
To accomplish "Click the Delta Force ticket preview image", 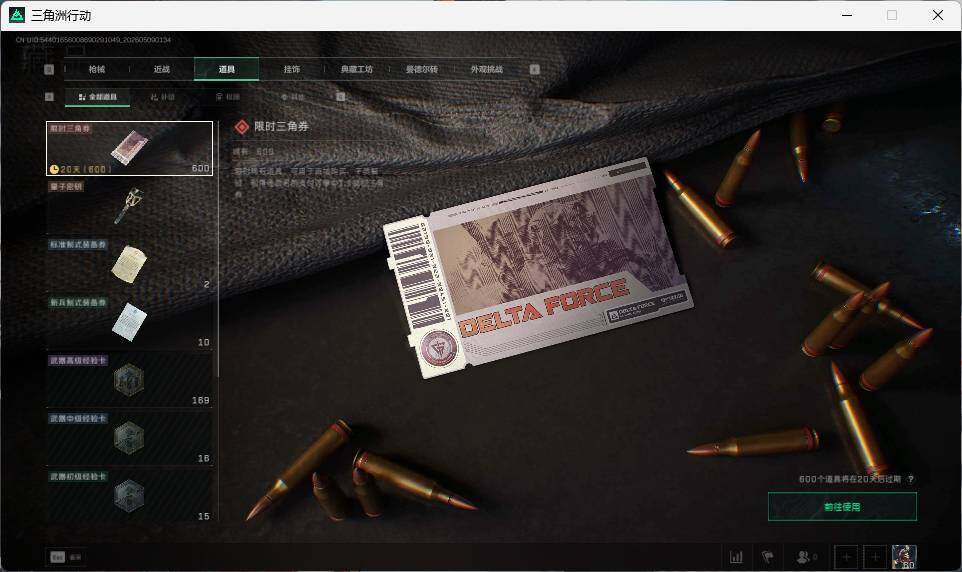I will (x=538, y=268).
